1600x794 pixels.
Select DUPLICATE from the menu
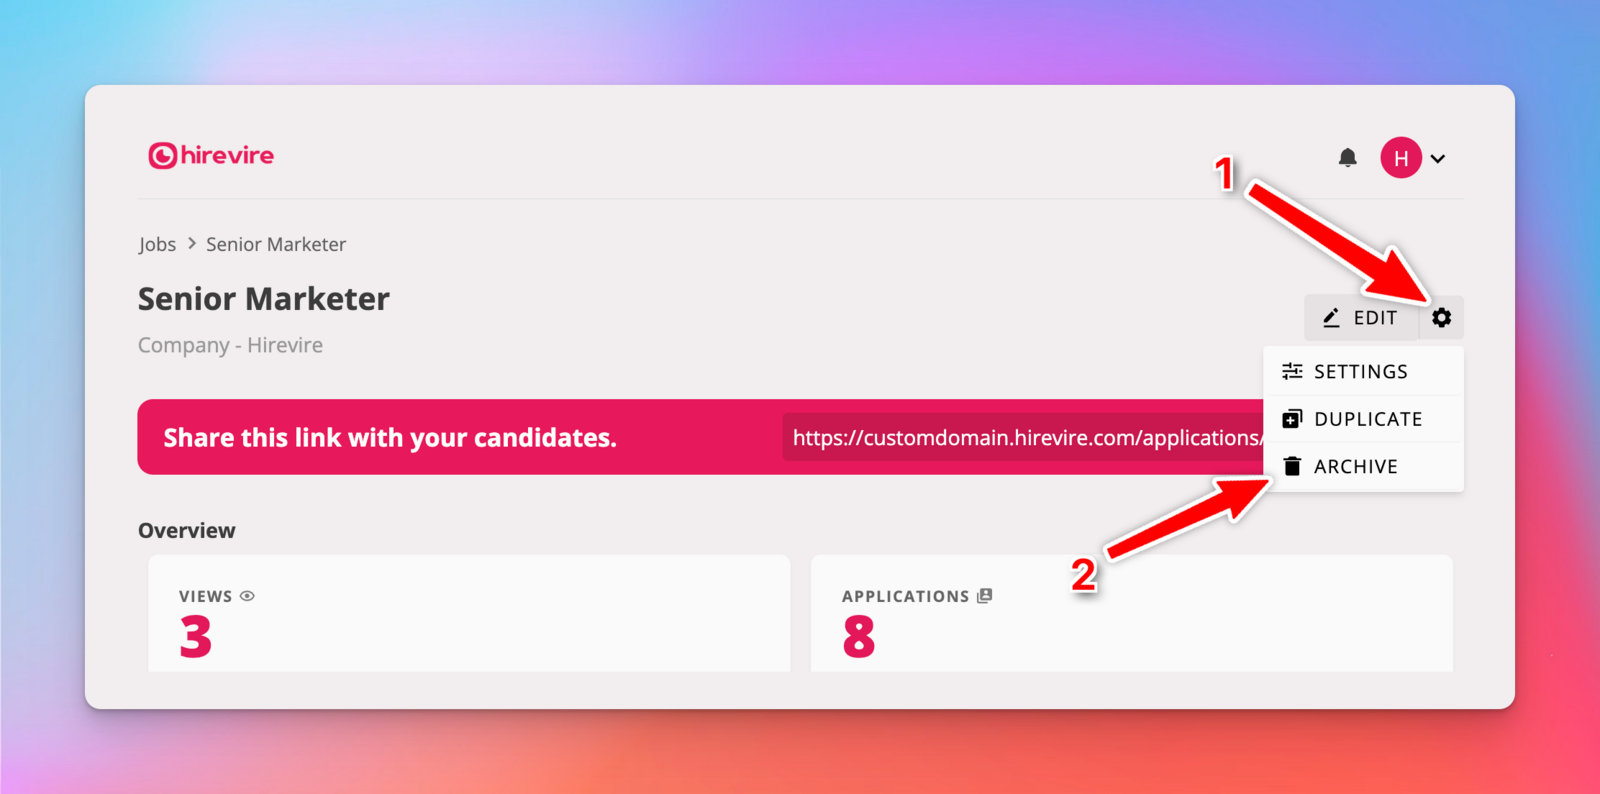[x=1367, y=419]
